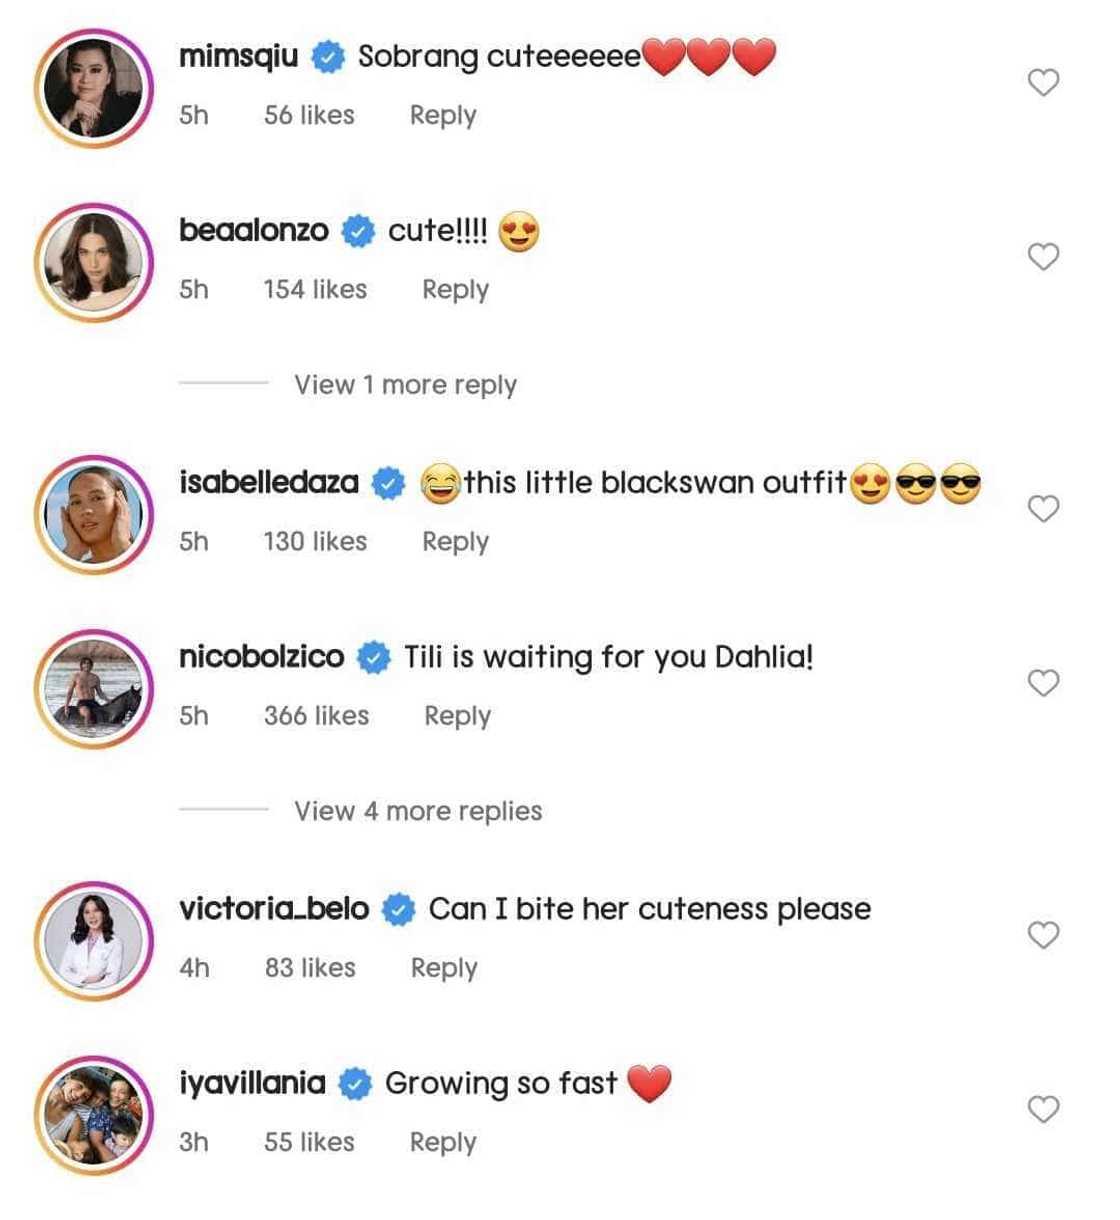Image resolution: width=1120 pixels, height=1220 pixels.
Task: Reply to mimsqiu's comment
Action: (x=443, y=115)
